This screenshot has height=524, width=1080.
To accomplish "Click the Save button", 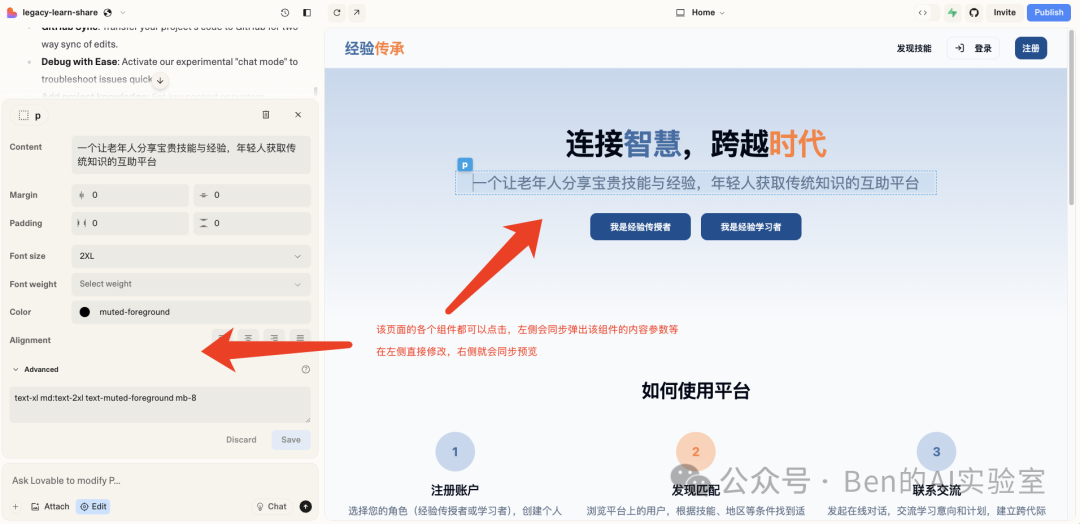I will coord(291,440).
